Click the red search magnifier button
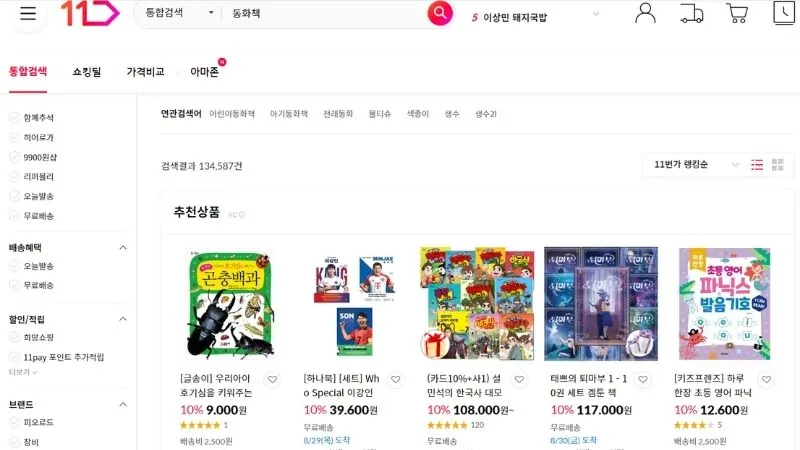Screen dimensions: 800x450 click(x=440, y=13)
